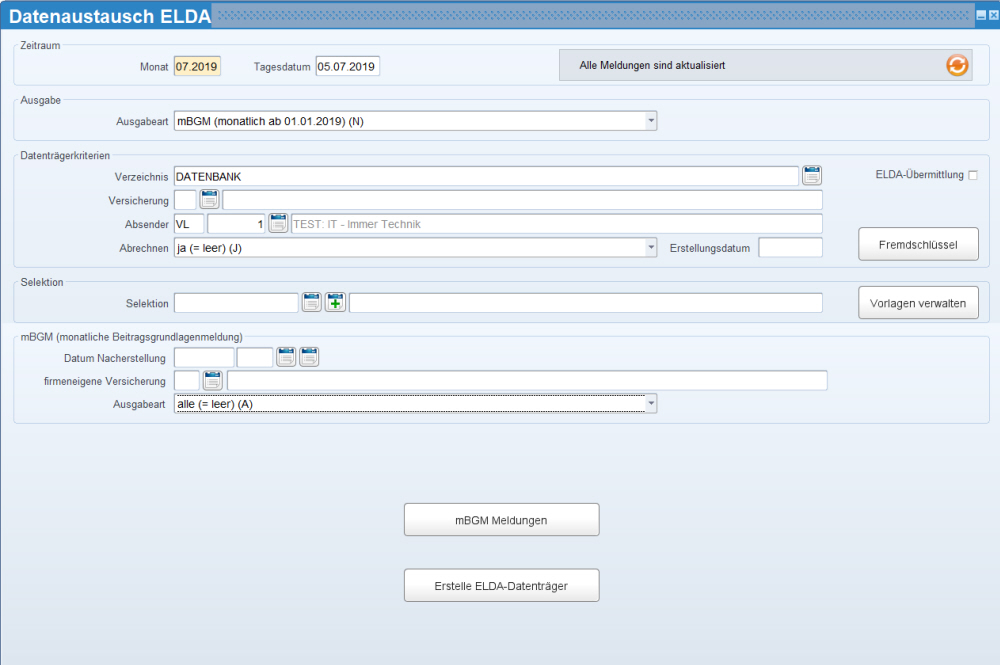Viewport: 1000px width, 665px height.
Task: Focus the Tagesdatum field 05.07.2019
Action: (348, 66)
